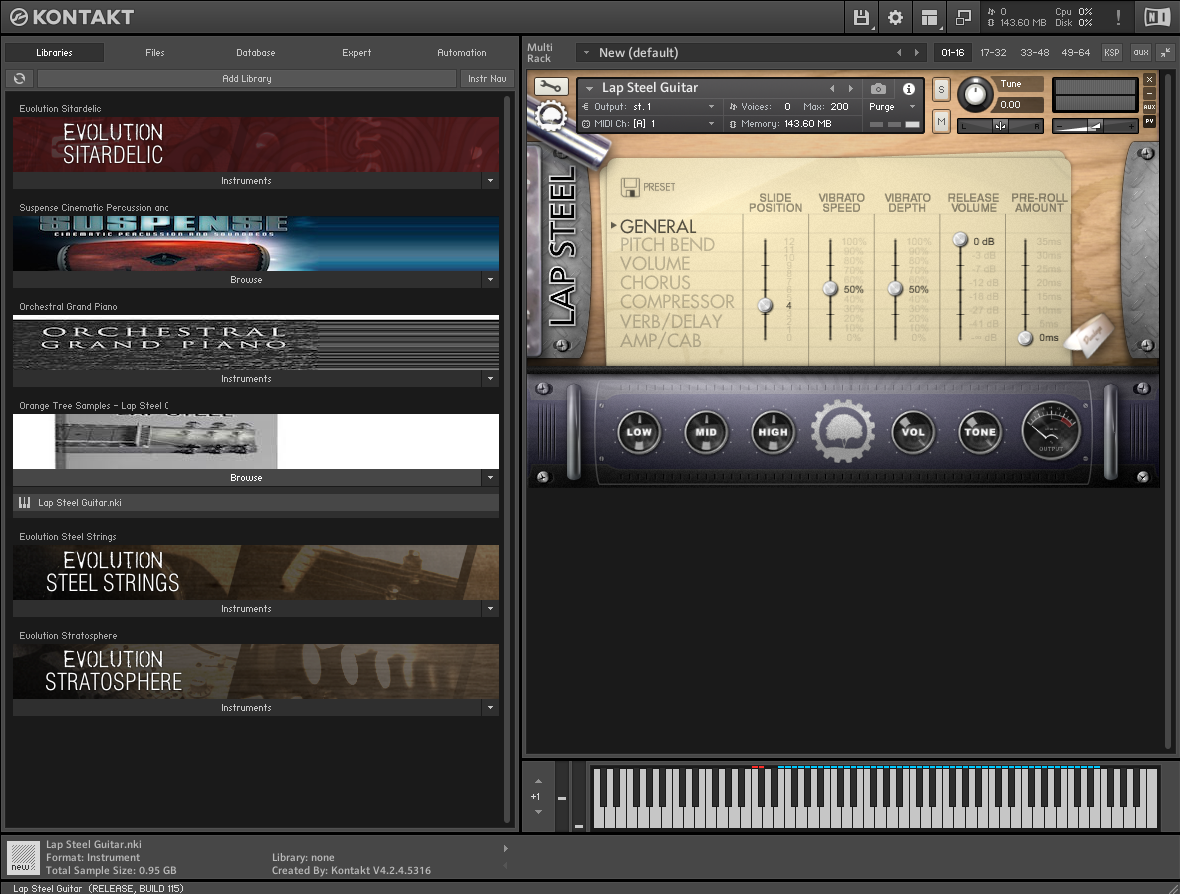Click the minimize rack arrows icon
The height and width of the screenshot is (894, 1180).
coord(1165,53)
